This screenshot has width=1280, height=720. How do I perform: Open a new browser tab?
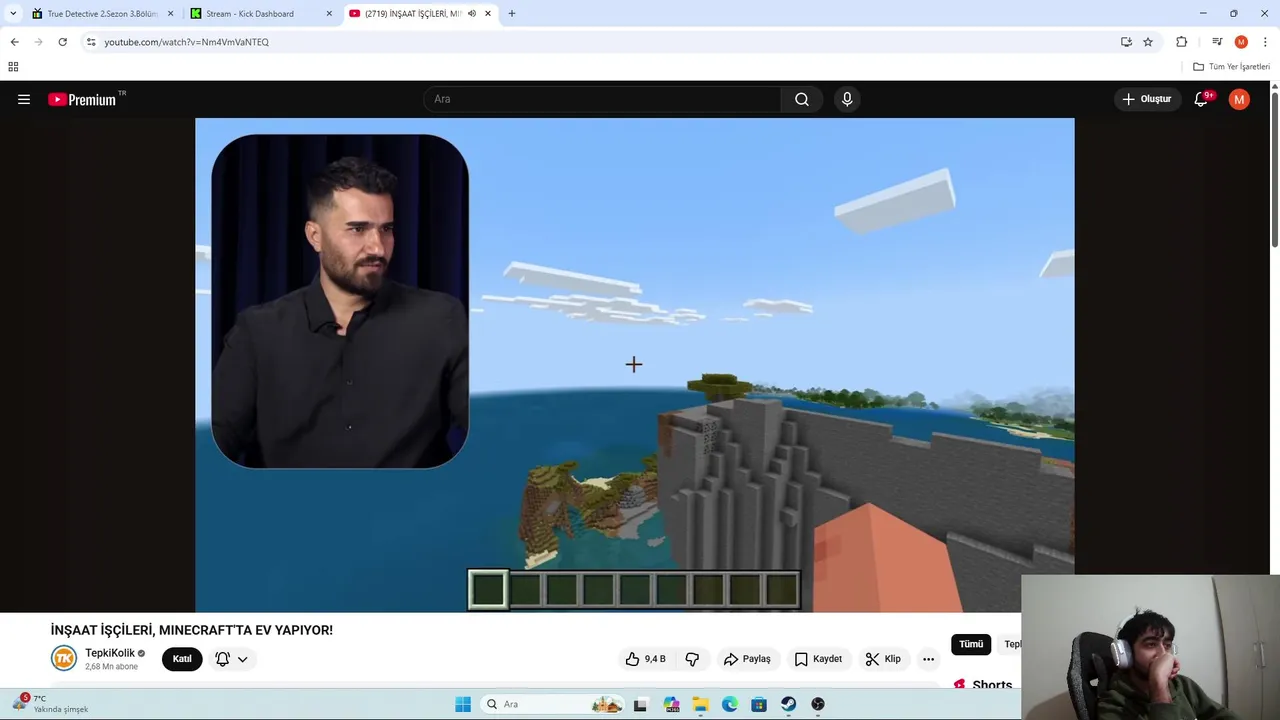click(x=512, y=14)
